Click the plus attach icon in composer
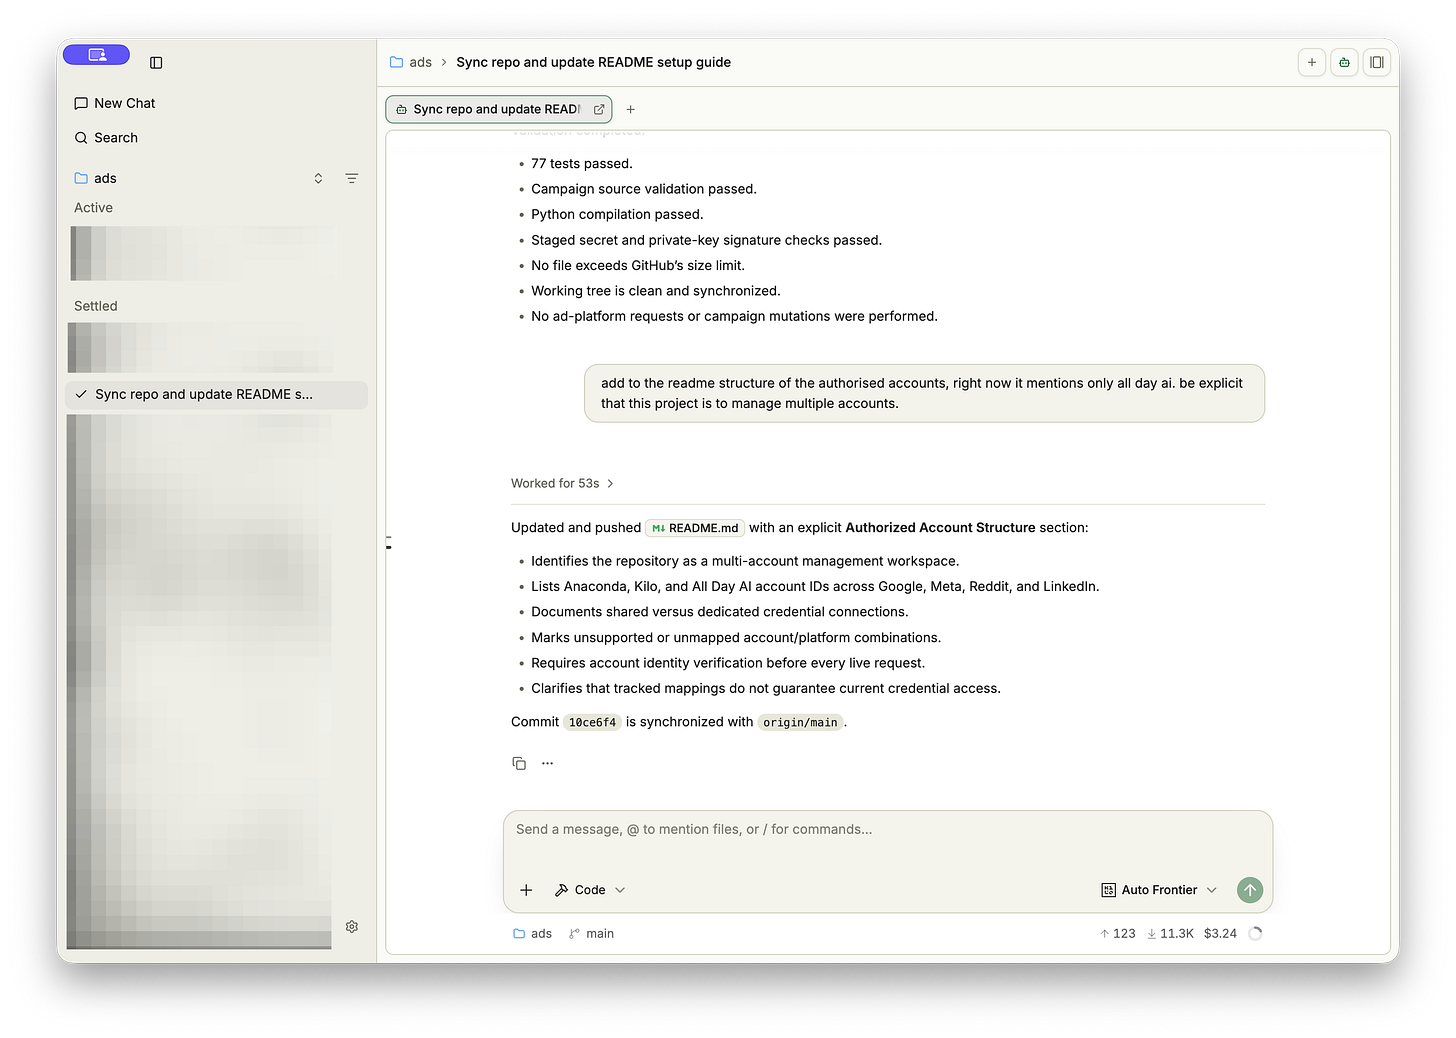This screenshot has height=1038, width=1456. point(526,890)
